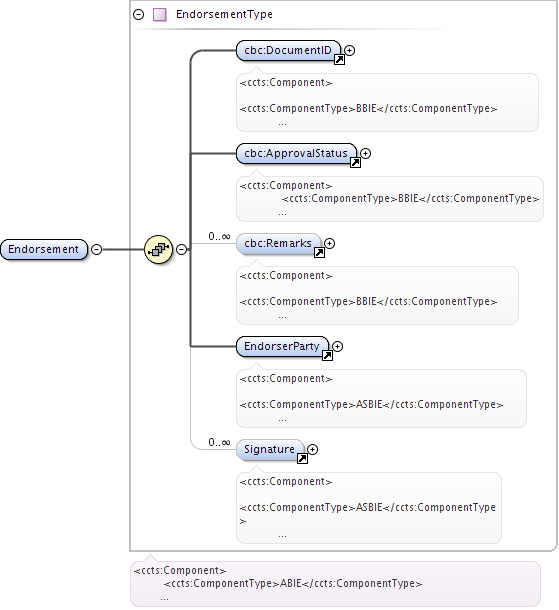Open Signature ASBIE annotation box
559x610 pixels.
[369, 508]
